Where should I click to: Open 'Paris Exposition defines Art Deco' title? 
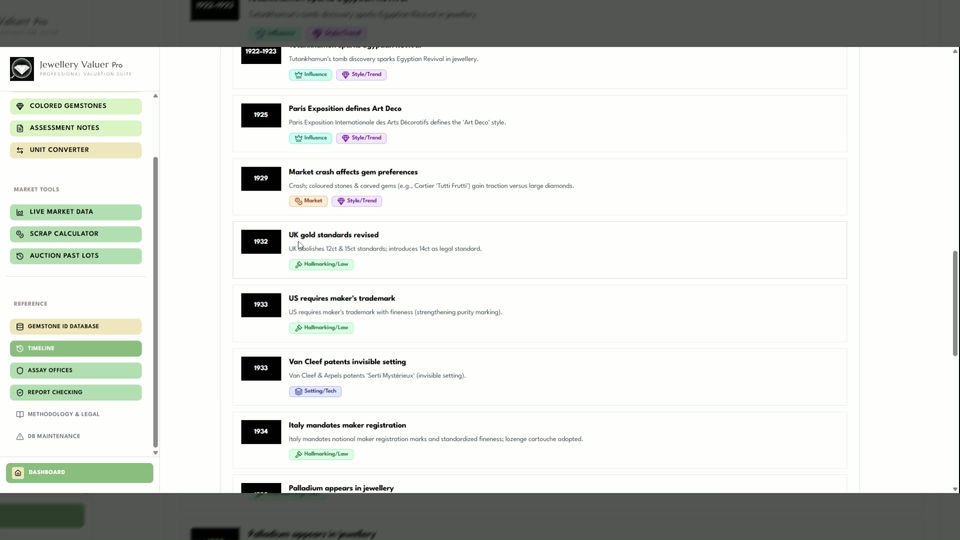pos(345,109)
